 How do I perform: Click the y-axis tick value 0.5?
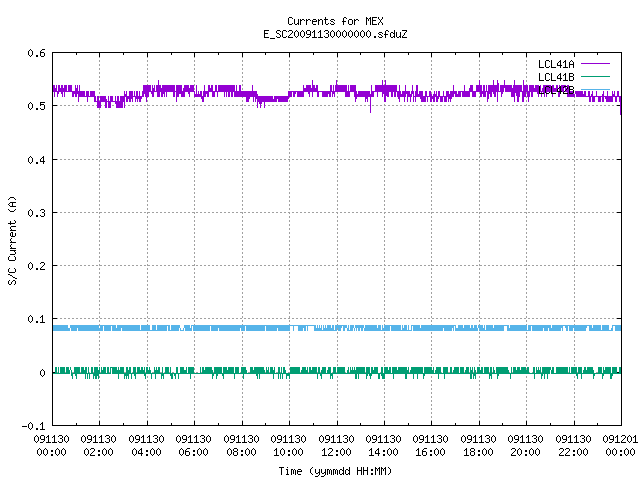36,106
